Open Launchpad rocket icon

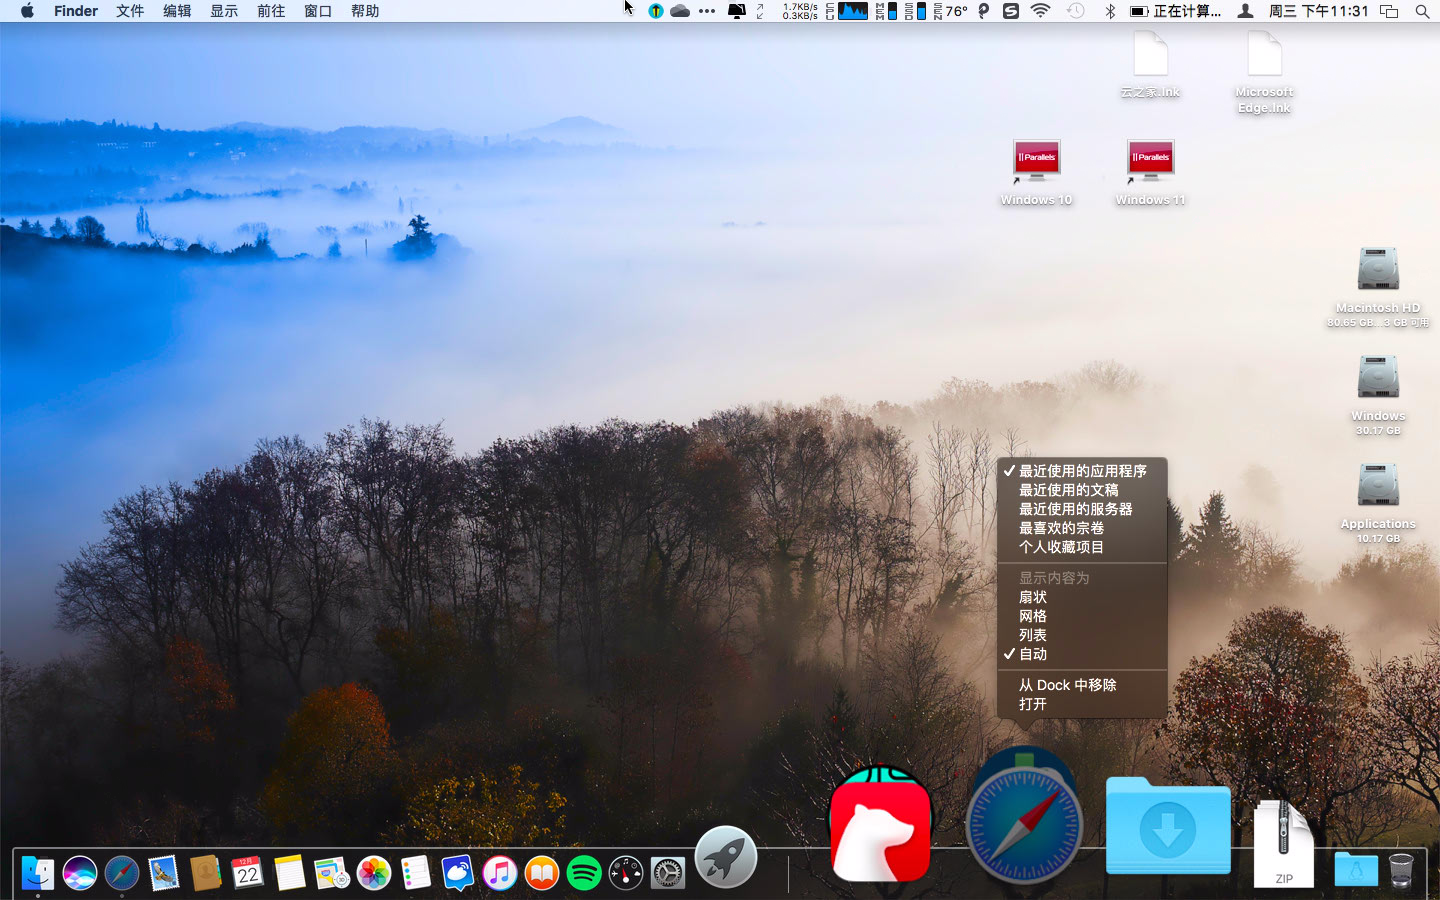[x=725, y=858]
